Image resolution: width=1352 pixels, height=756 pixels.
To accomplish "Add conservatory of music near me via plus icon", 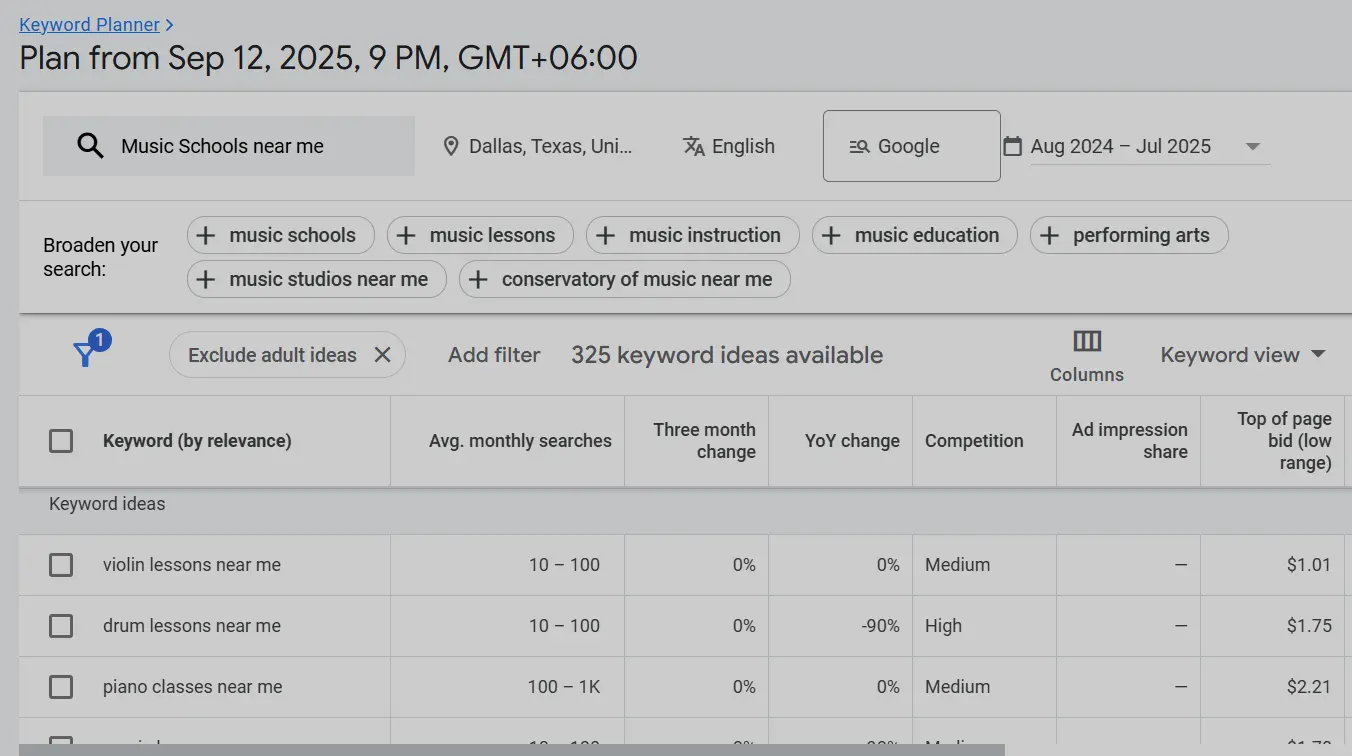I will click(x=477, y=279).
